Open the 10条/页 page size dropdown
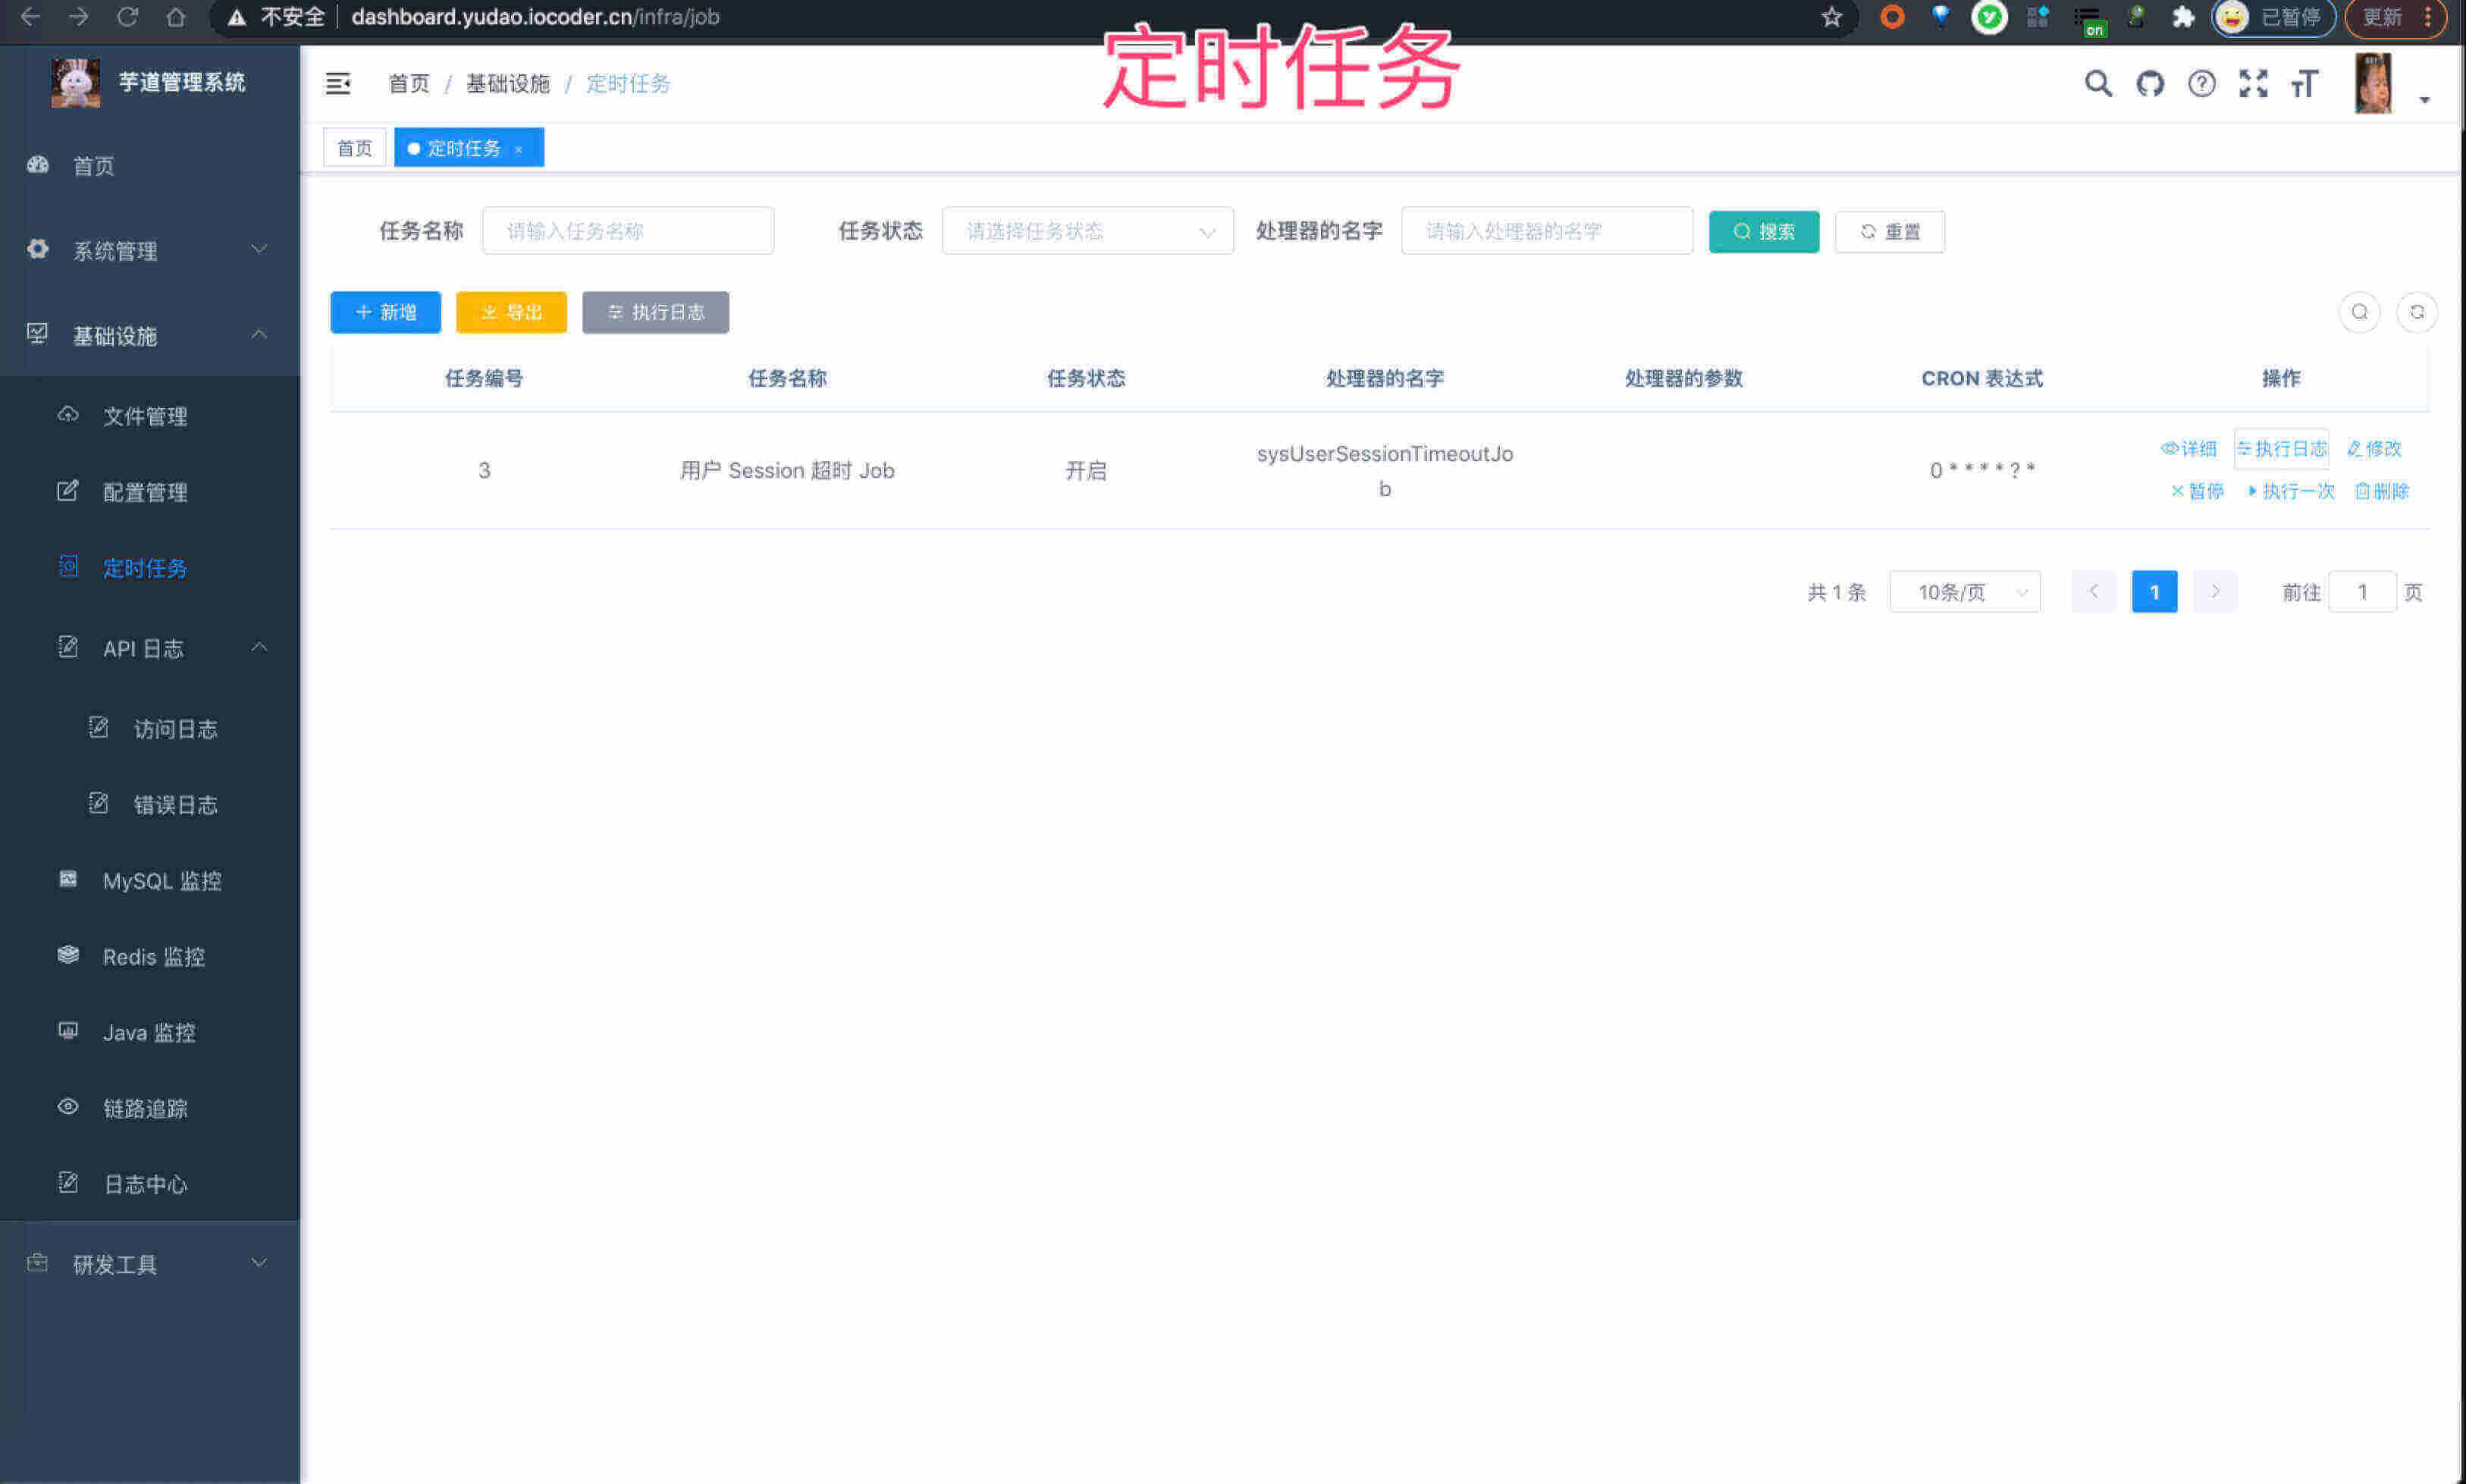This screenshot has height=1484, width=2466. coord(1964,591)
